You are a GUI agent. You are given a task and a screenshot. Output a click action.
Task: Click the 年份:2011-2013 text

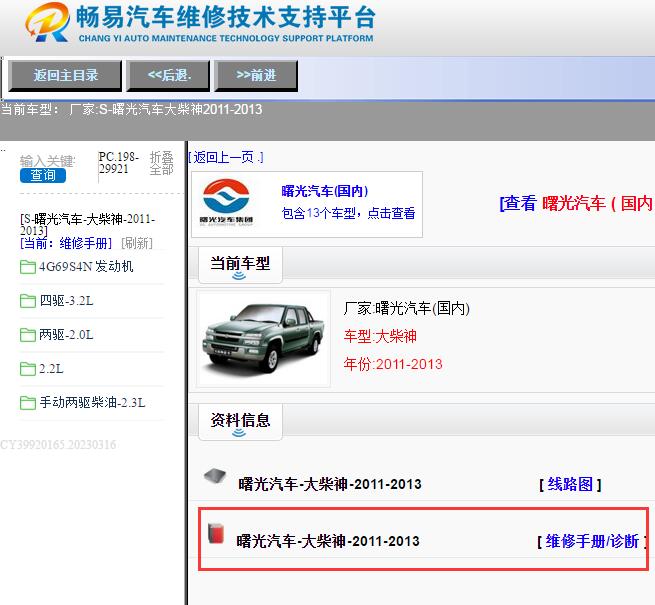(x=393, y=364)
